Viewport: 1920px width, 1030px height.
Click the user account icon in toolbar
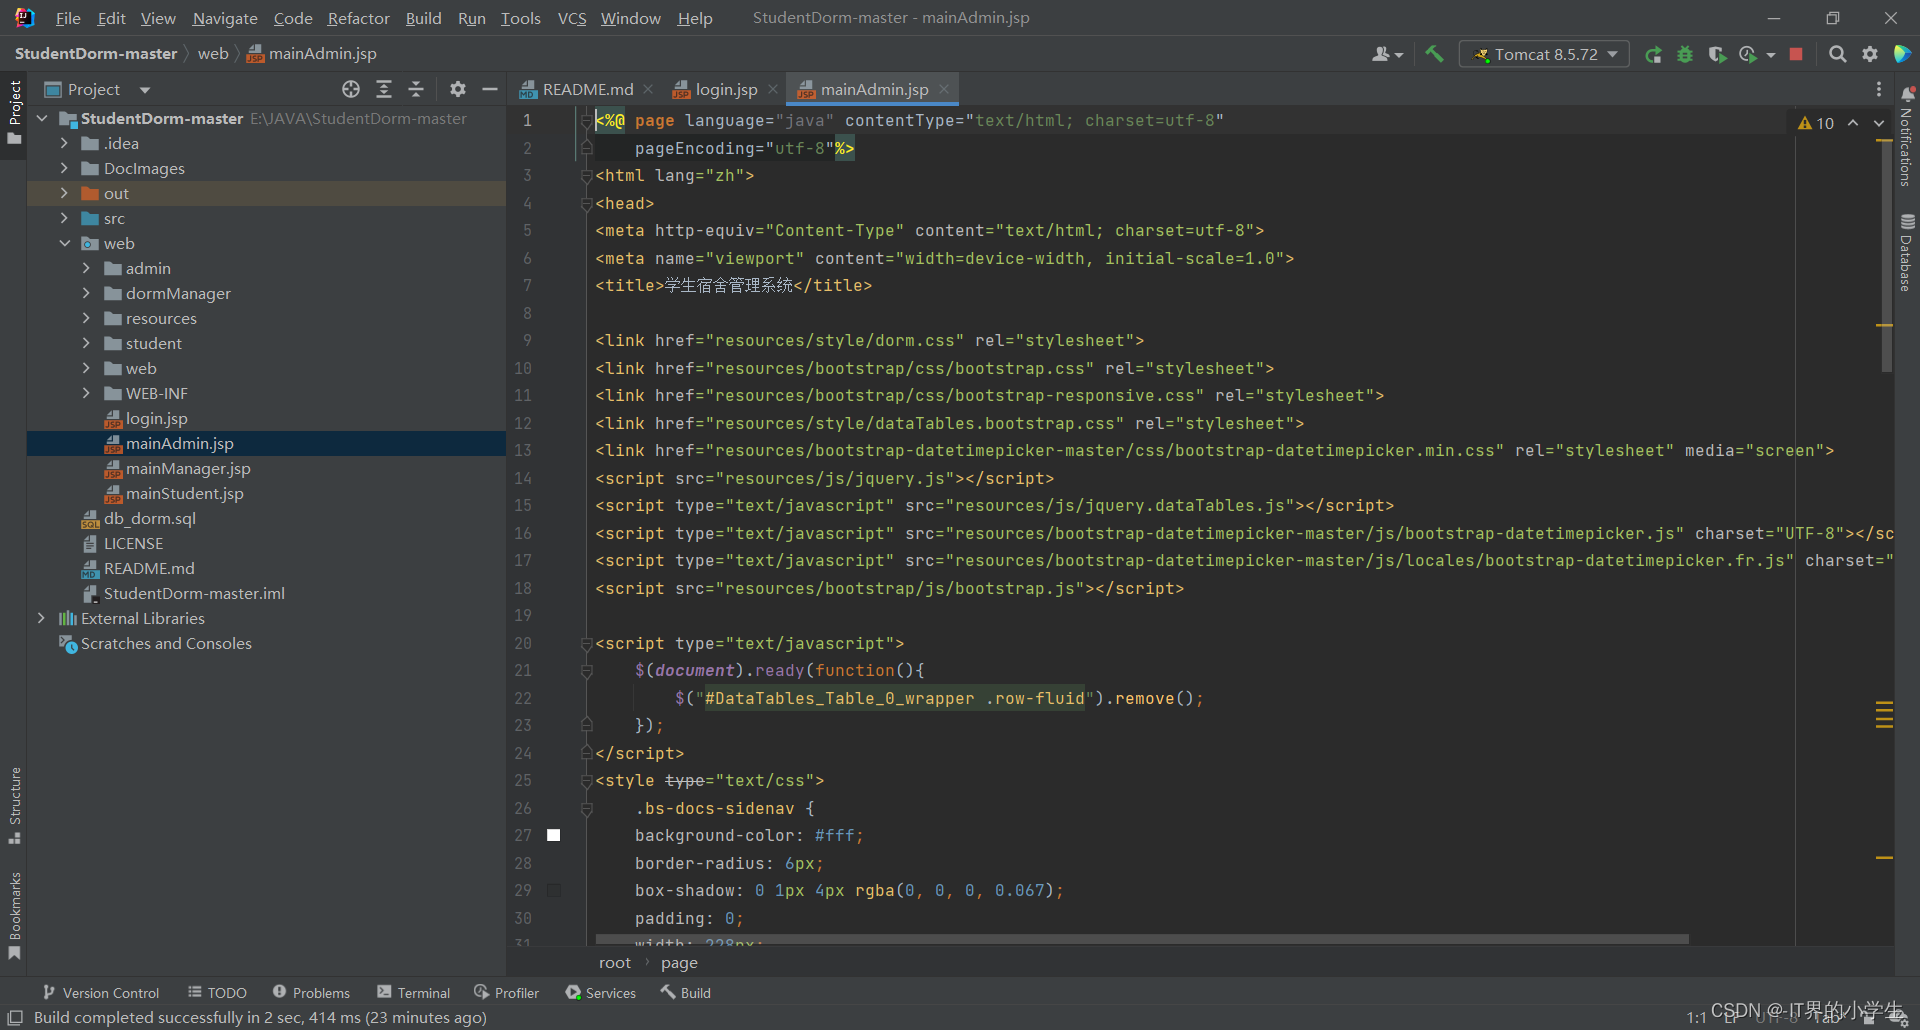point(1387,54)
